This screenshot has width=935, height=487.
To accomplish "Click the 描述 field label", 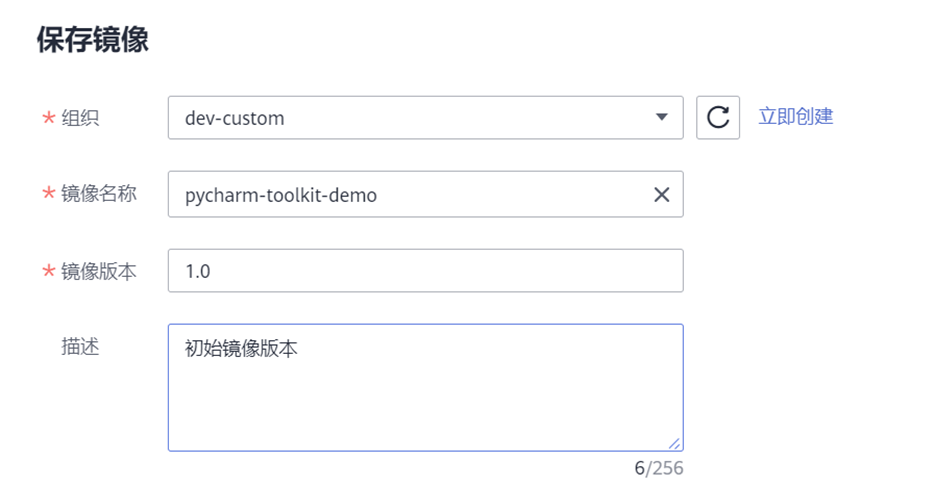I will click(81, 347).
